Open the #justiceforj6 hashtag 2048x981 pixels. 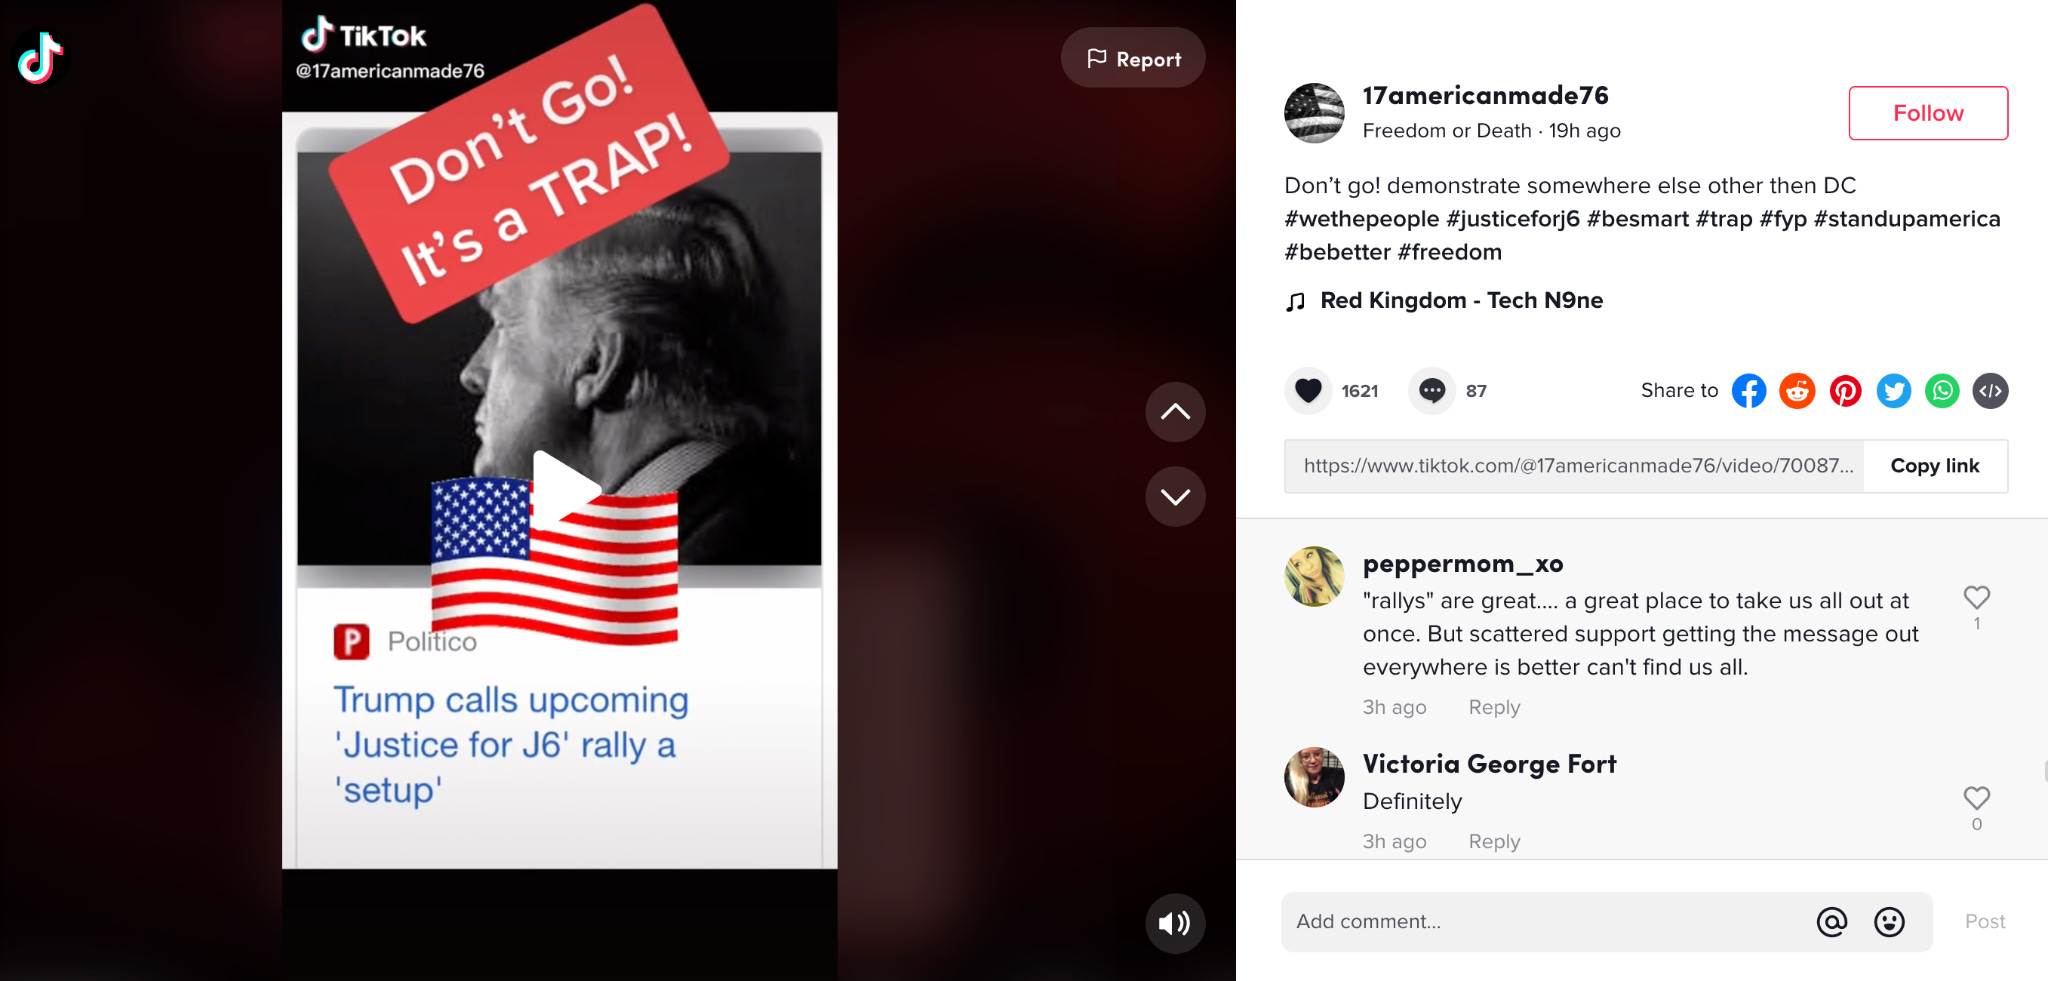click(1513, 219)
